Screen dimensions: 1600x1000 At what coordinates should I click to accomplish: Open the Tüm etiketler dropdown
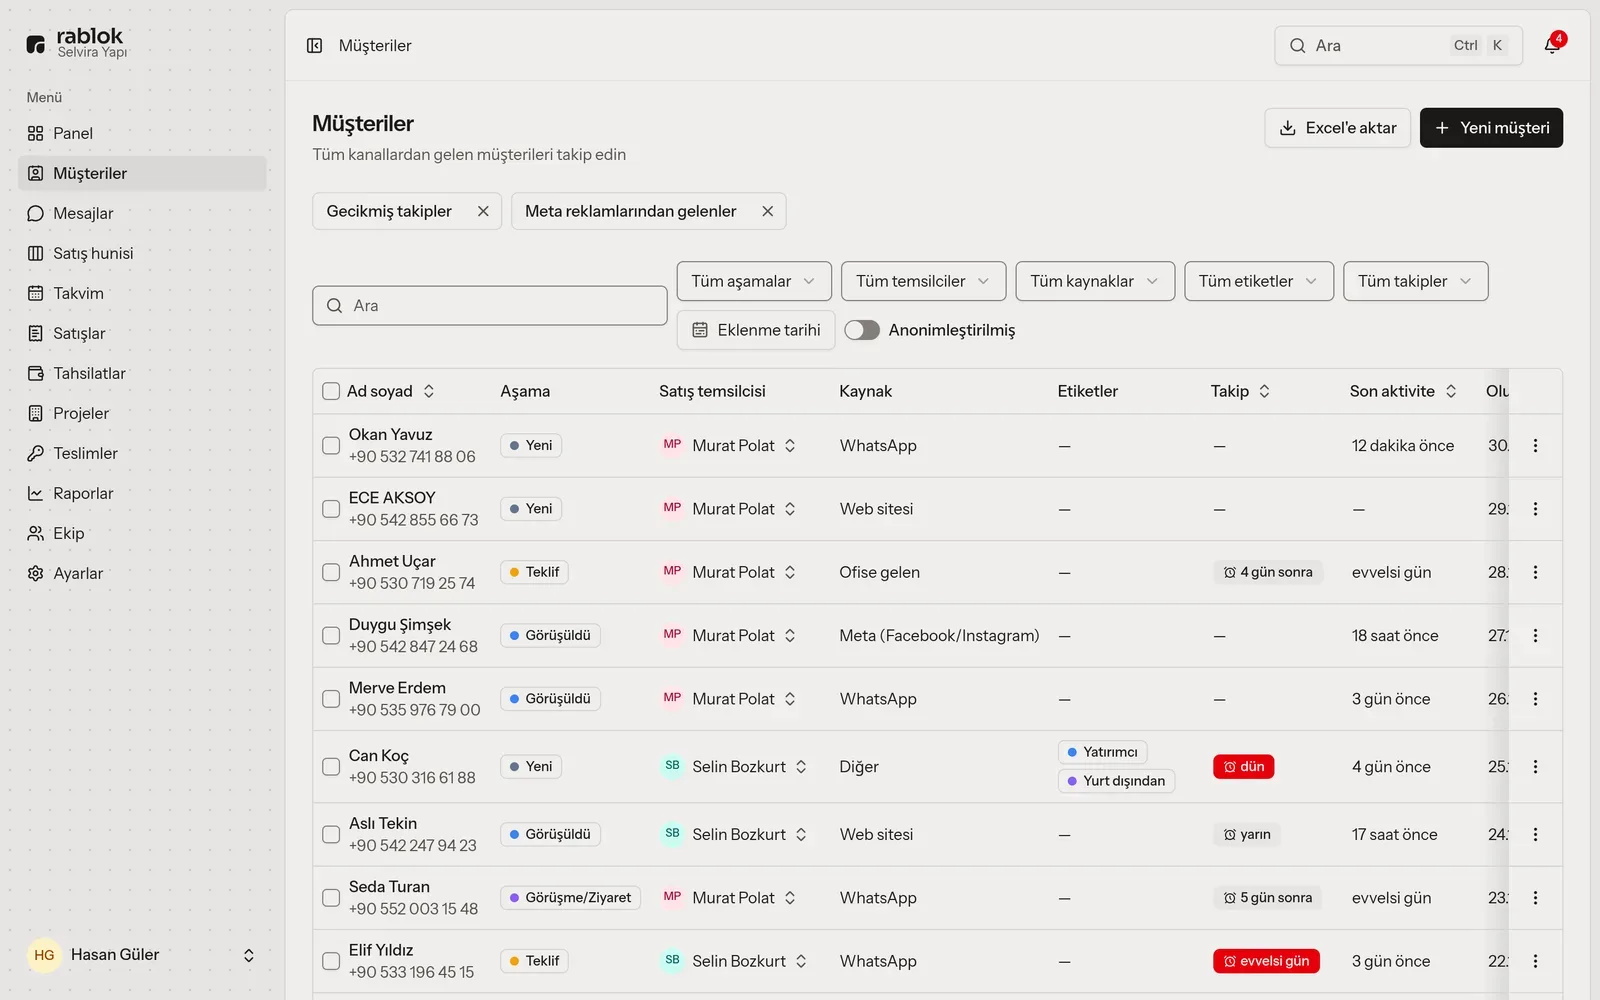(x=1259, y=281)
